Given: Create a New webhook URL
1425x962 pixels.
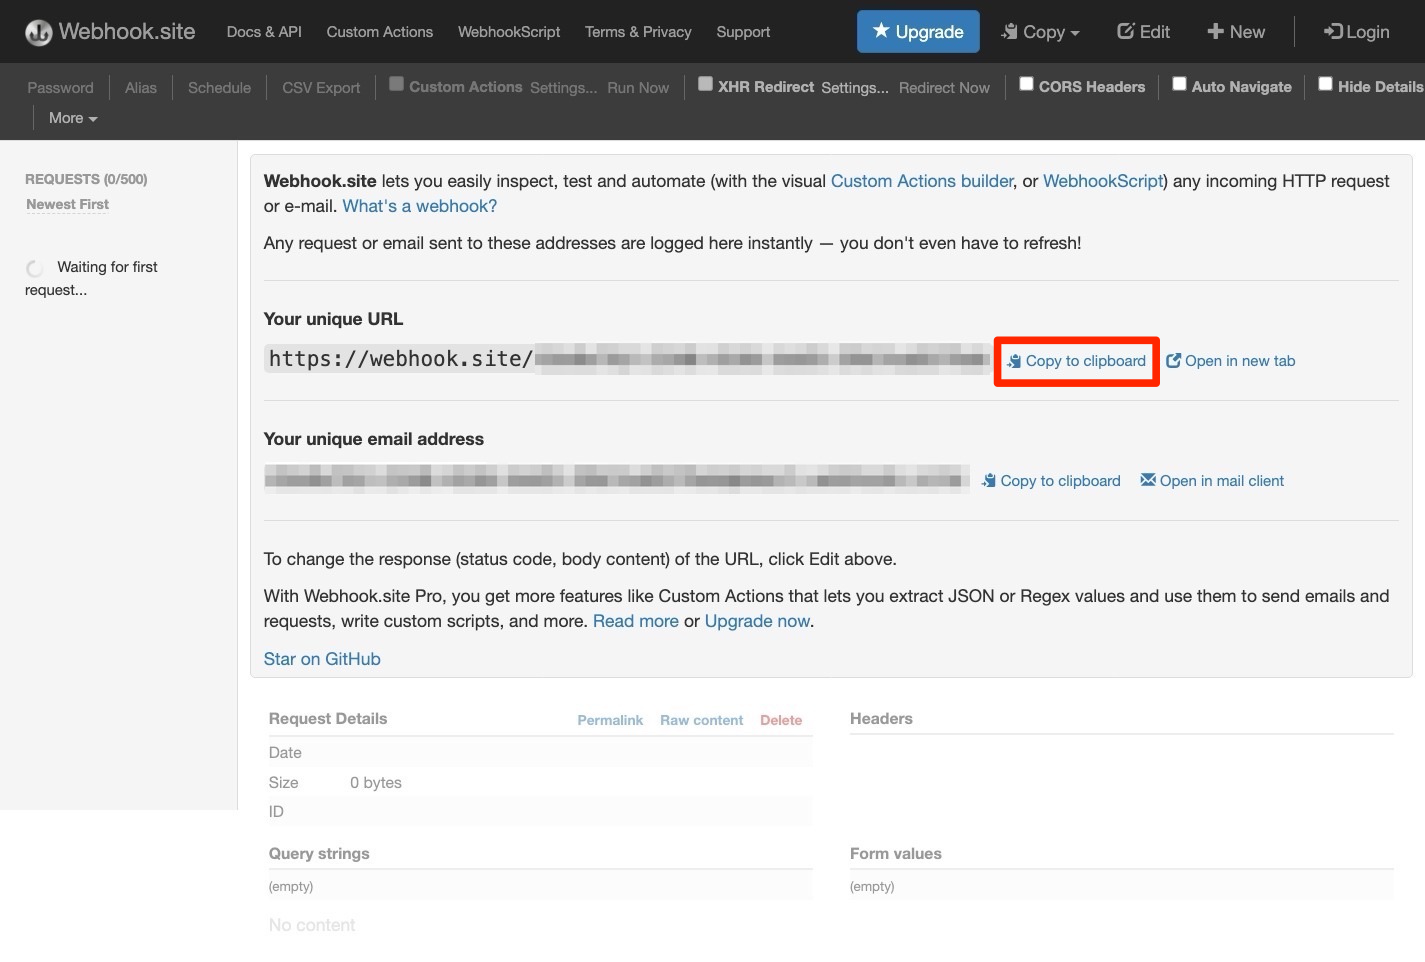Looking at the screenshot, I should tap(1236, 32).
